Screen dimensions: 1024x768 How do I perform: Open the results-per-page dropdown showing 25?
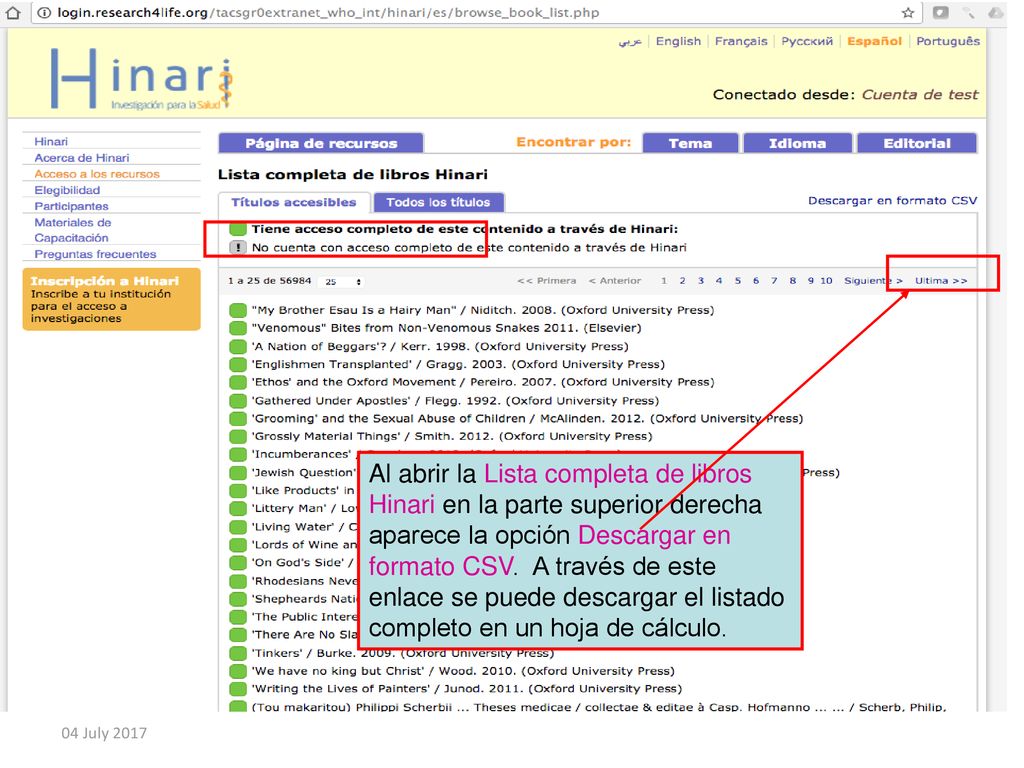[x=342, y=281]
